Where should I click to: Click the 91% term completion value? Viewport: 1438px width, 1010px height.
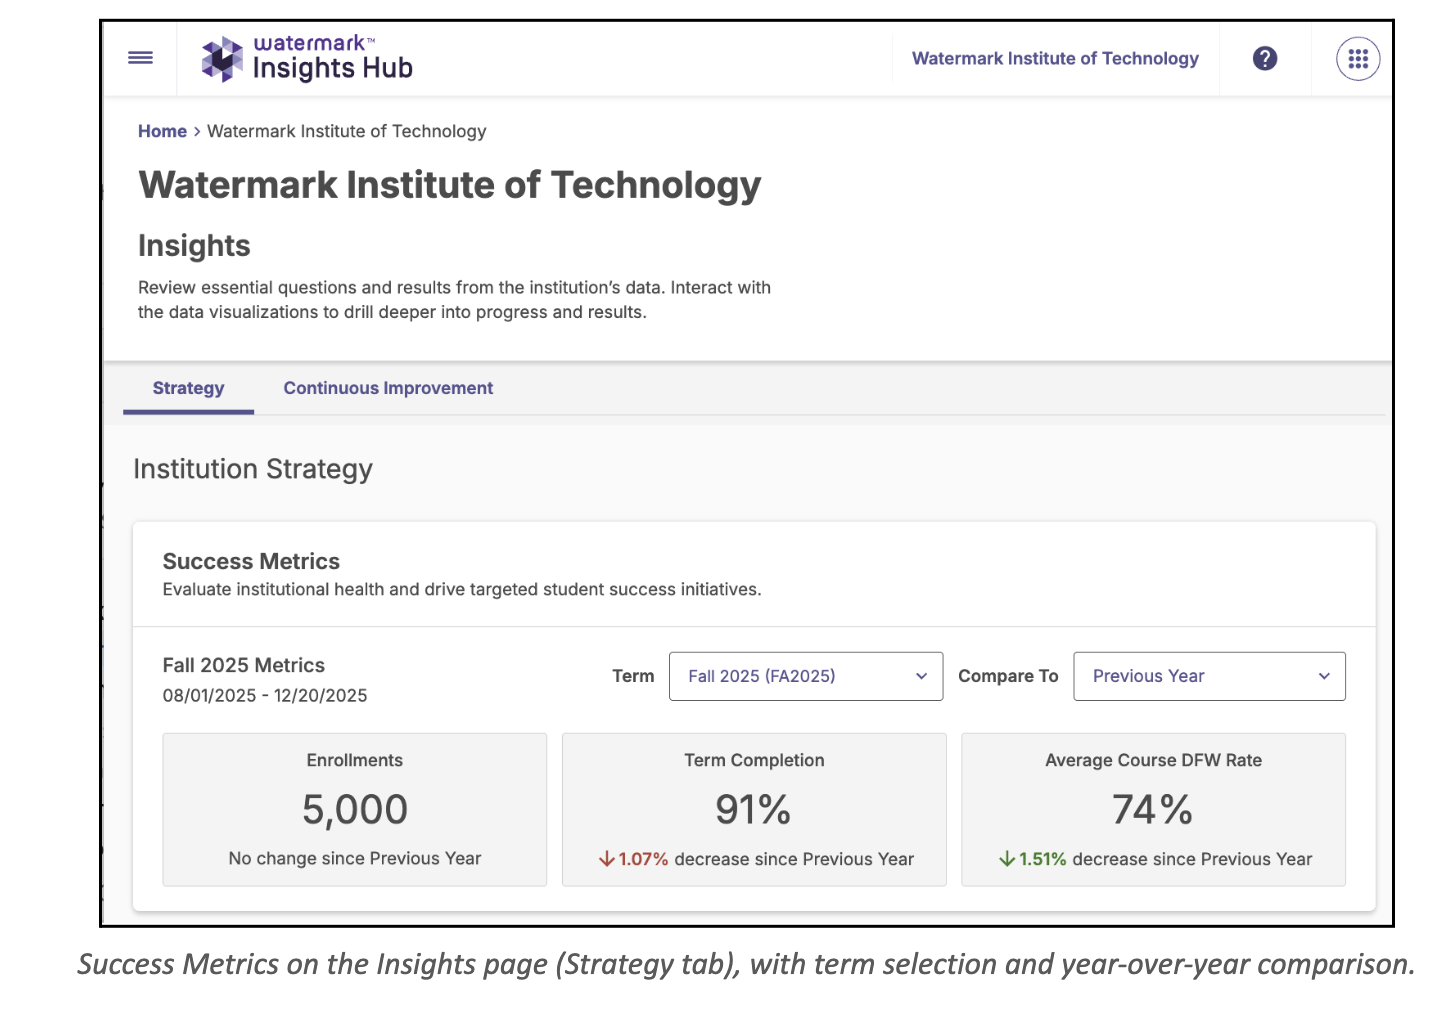click(x=753, y=809)
